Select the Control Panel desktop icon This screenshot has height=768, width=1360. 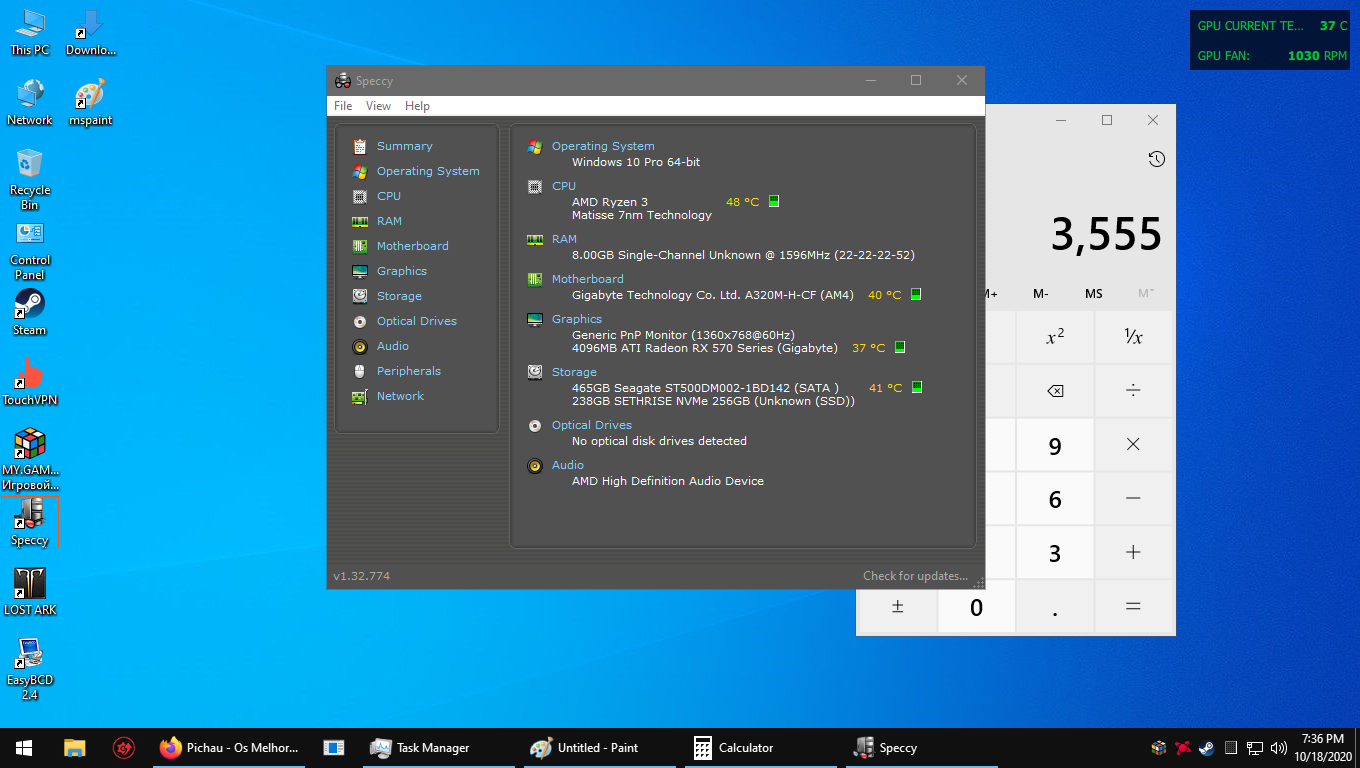click(30, 250)
